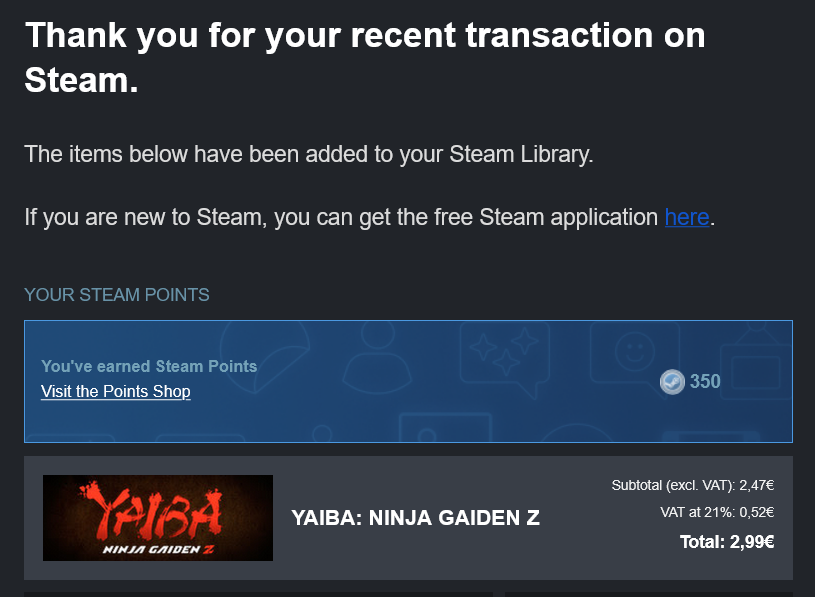Open the 'here' Steam application download link
The width and height of the screenshot is (815, 597).
pos(687,217)
